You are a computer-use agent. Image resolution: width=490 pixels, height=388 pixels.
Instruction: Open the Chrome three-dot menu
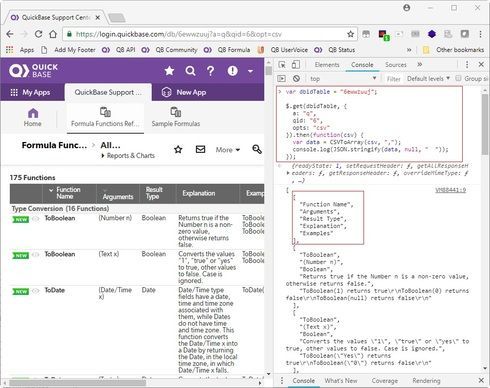coord(480,34)
